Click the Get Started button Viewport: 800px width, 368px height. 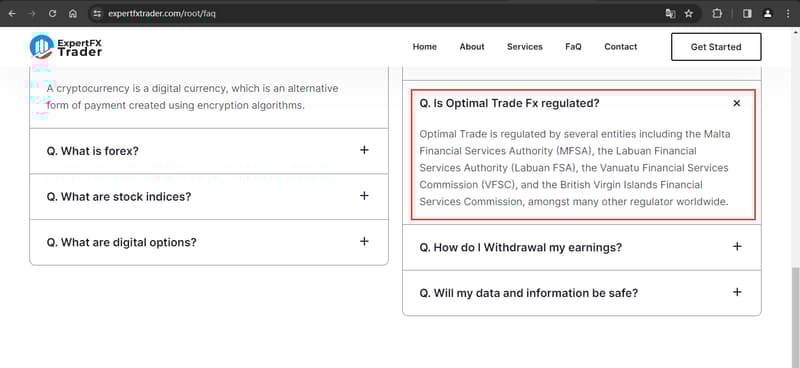[x=716, y=47]
